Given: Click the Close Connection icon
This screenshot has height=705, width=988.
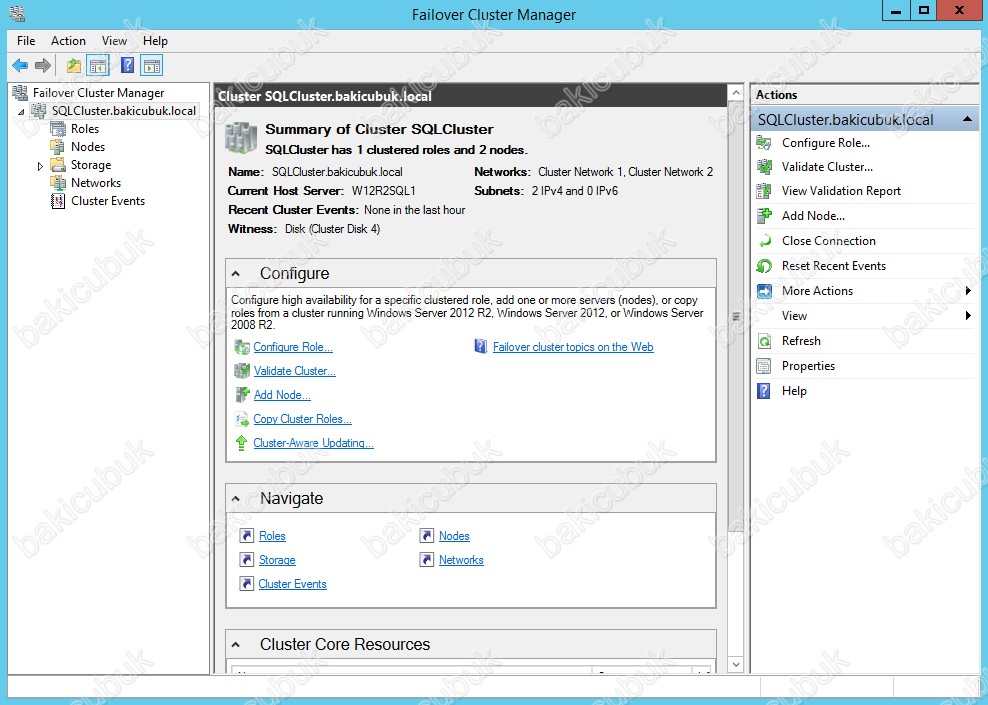Looking at the screenshot, I should pyautogui.click(x=764, y=241).
